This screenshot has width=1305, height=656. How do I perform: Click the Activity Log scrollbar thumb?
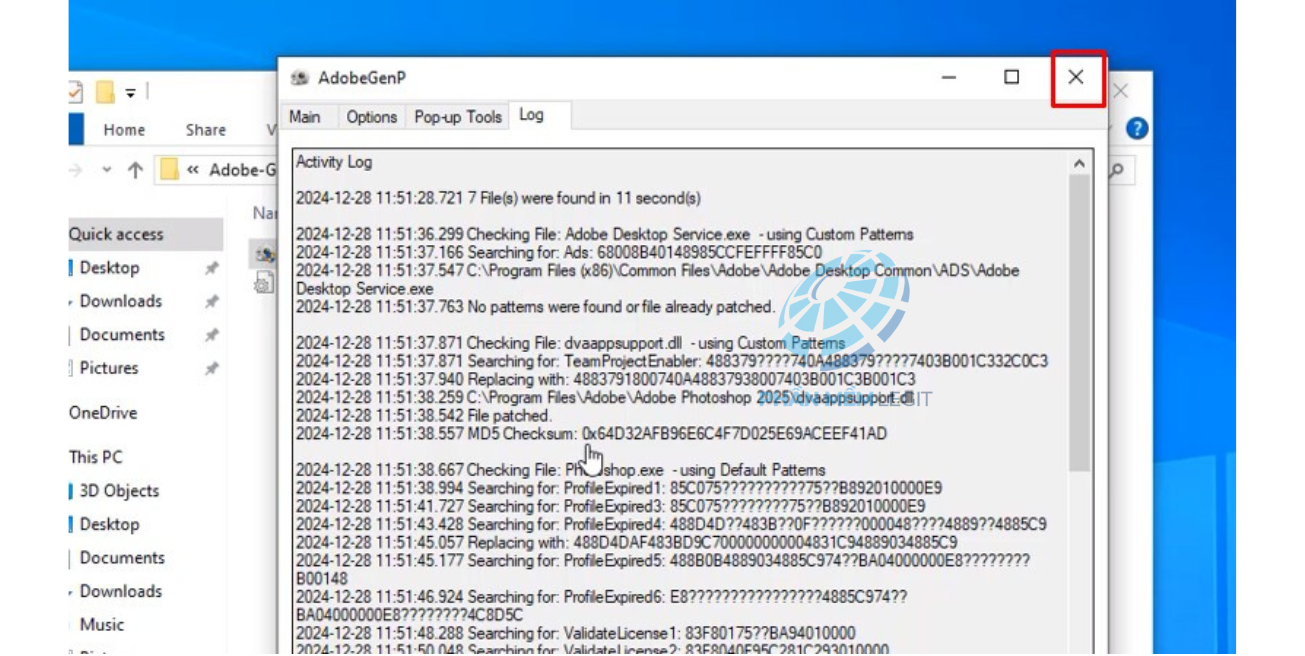(x=1079, y=322)
